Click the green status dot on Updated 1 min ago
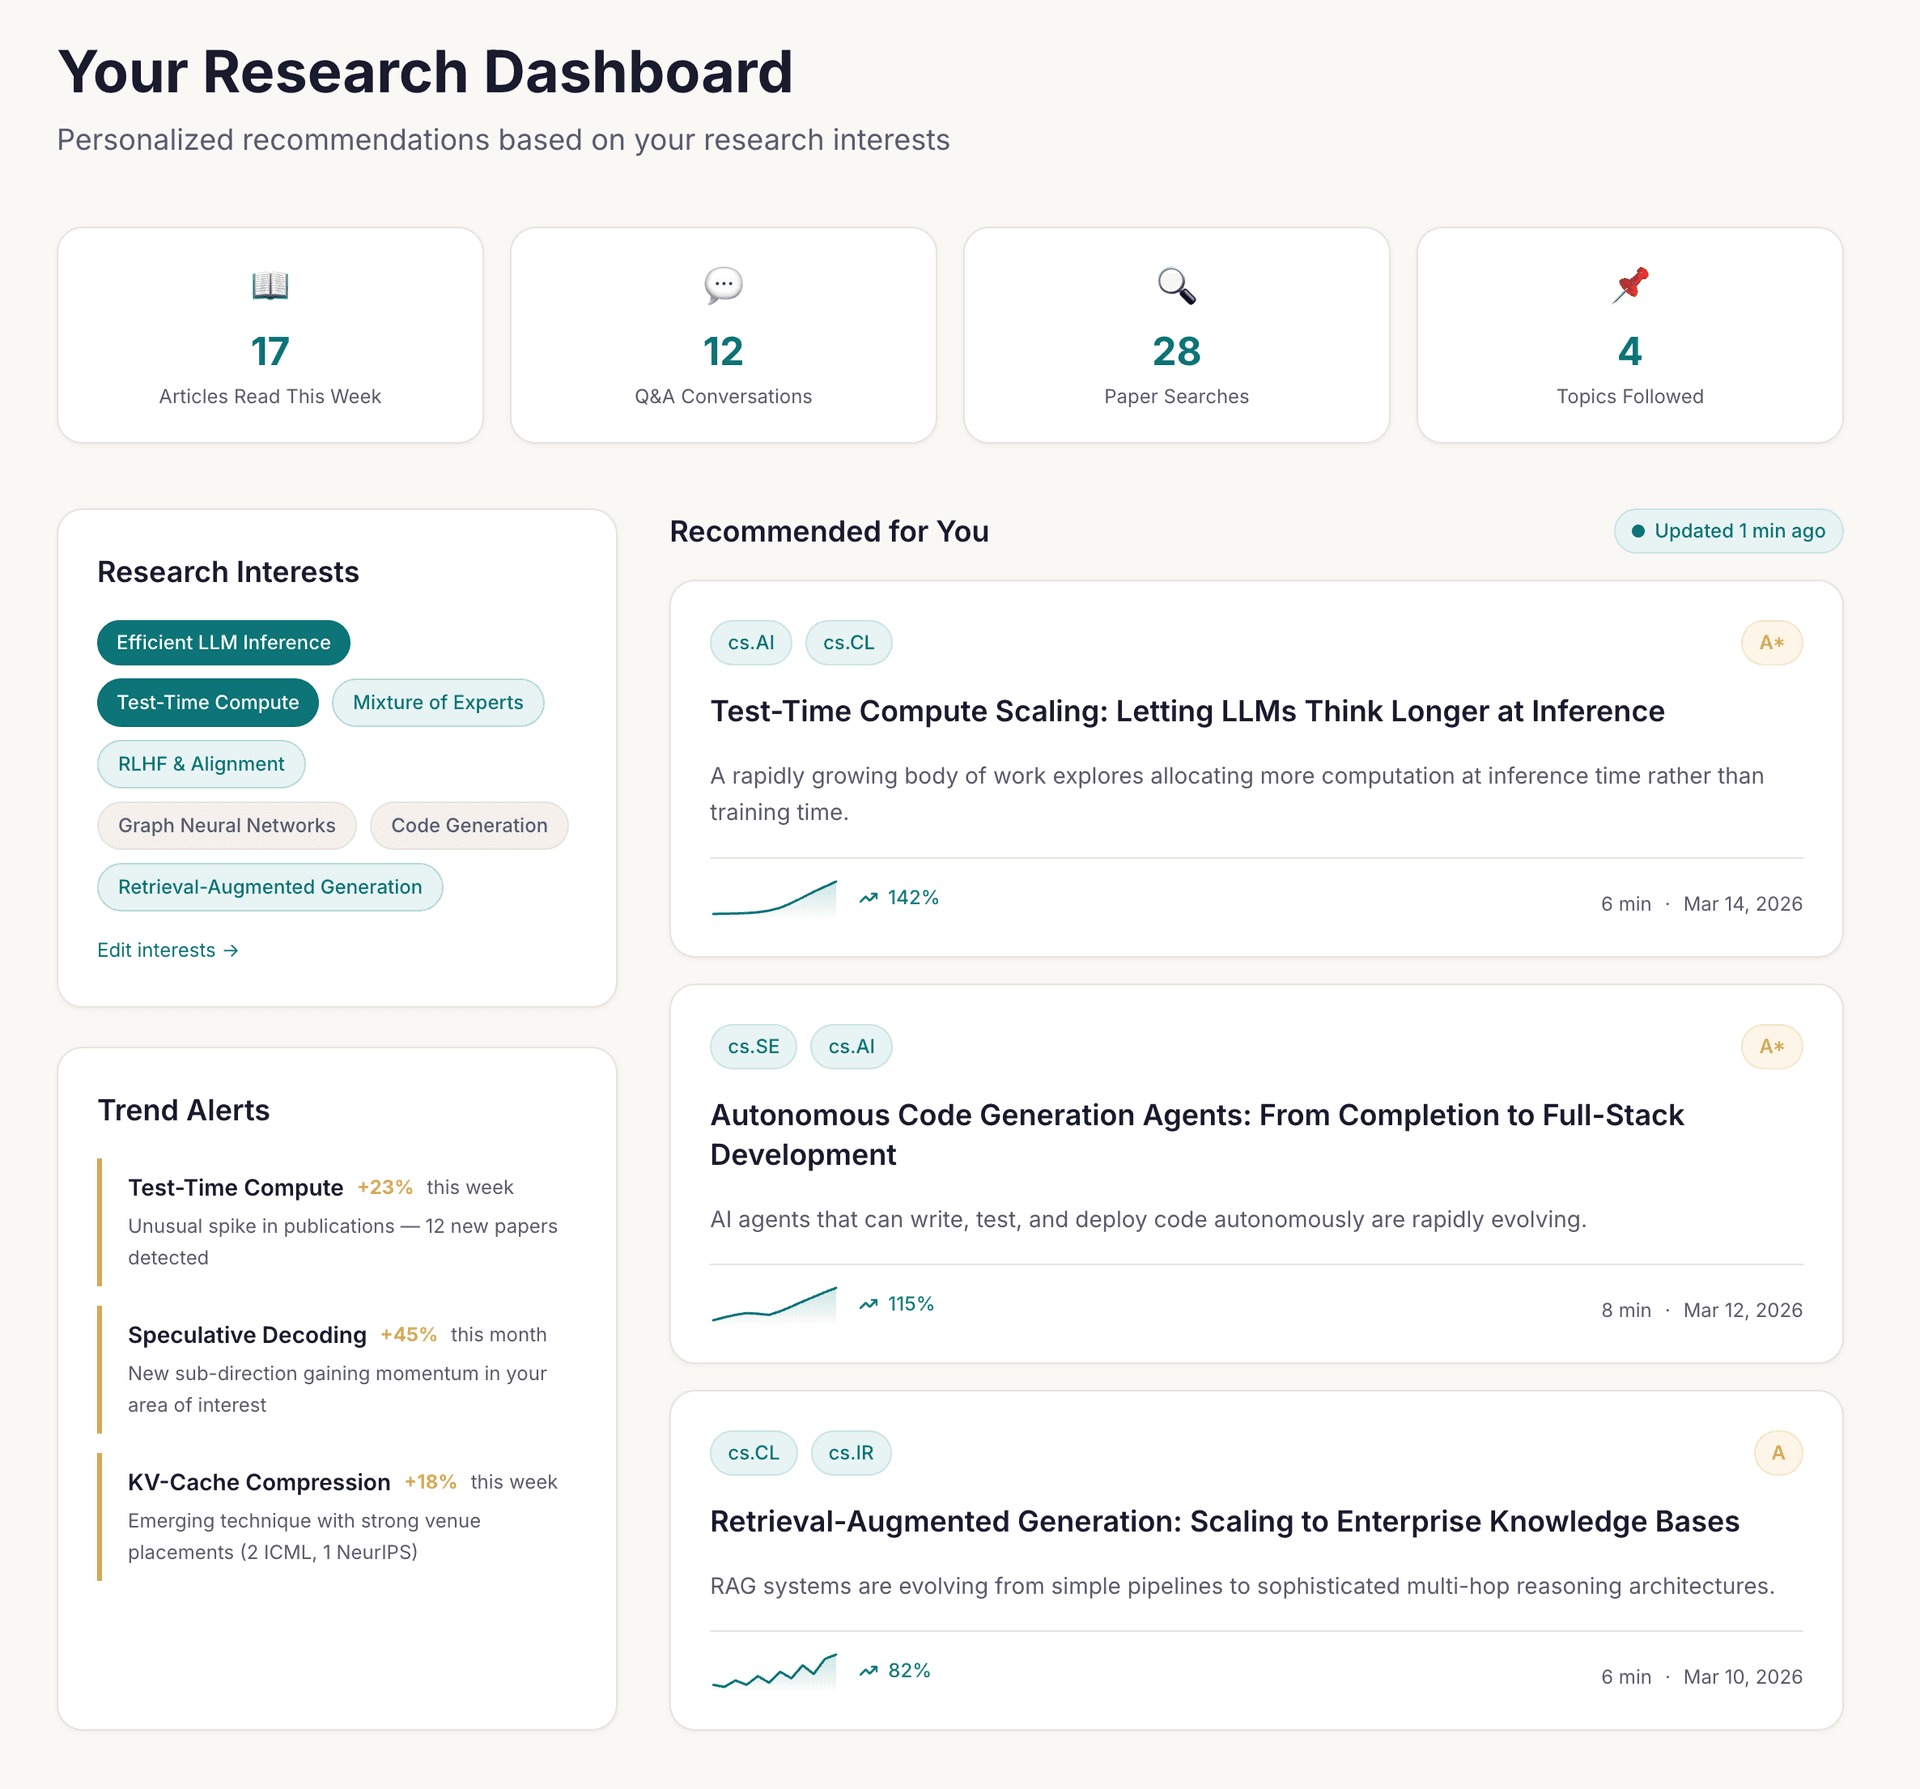Screen dimensions: 1920x1789 [x=1639, y=531]
